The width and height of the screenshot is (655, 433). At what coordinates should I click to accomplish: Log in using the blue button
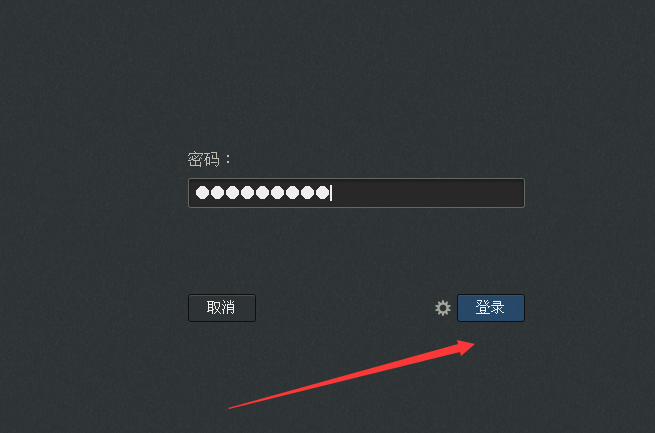point(491,308)
